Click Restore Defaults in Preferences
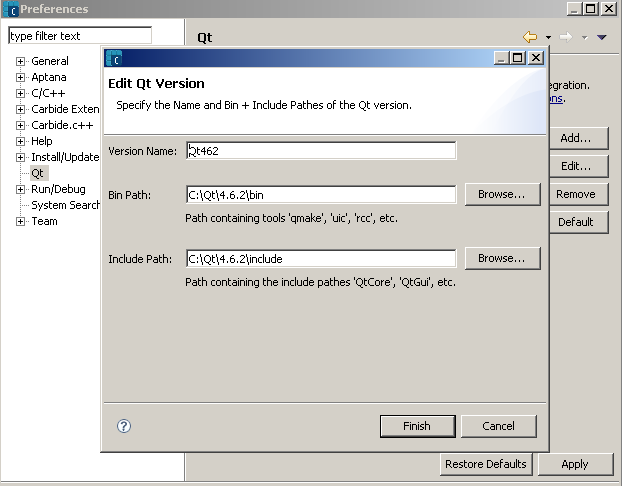 486,464
